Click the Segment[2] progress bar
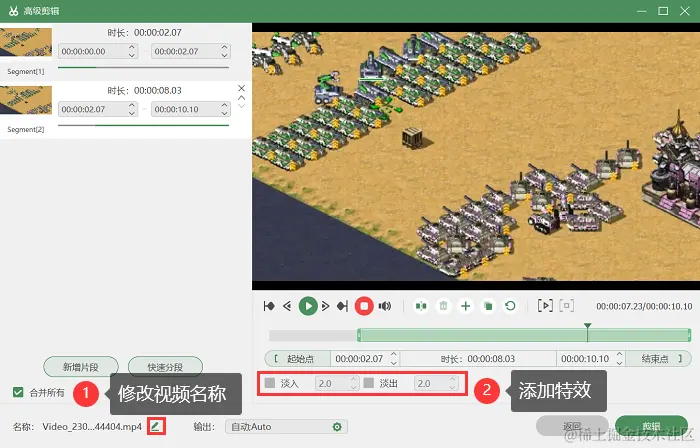The height and width of the screenshot is (448, 700). [x=143, y=125]
